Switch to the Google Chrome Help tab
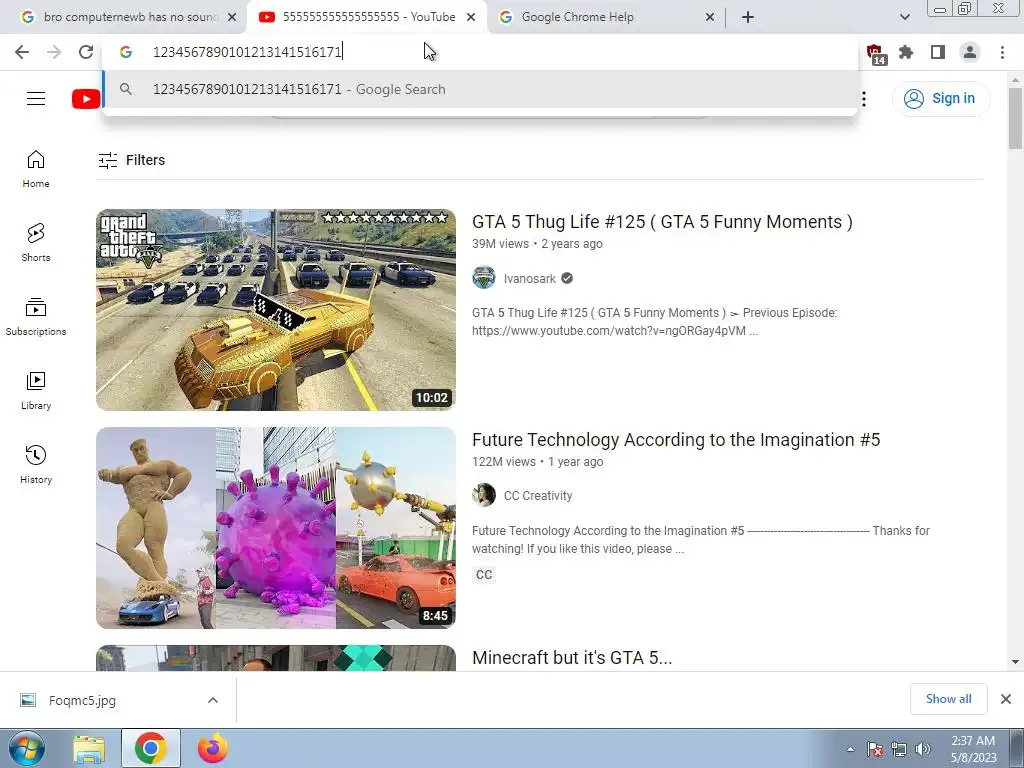The image size is (1024, 768). (577, 18)
